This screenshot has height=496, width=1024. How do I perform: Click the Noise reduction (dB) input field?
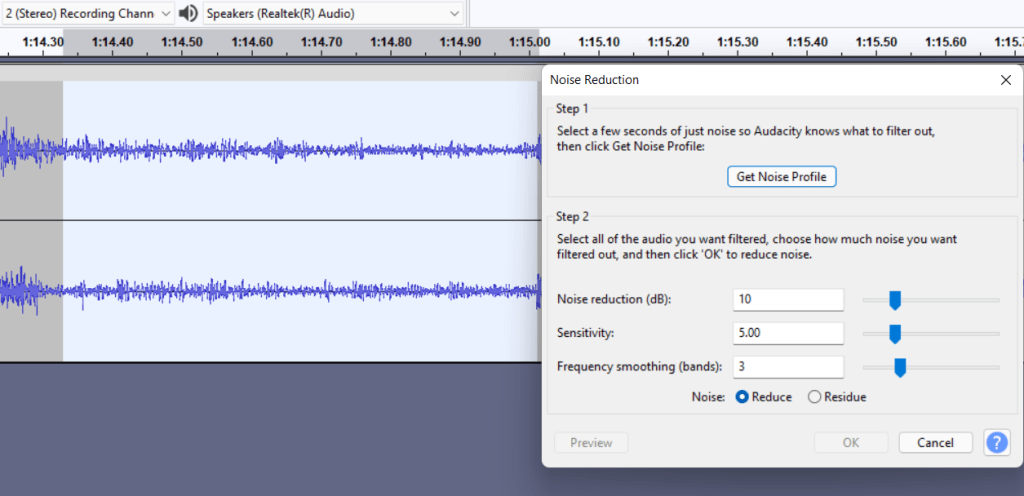(x=788, y=299)
